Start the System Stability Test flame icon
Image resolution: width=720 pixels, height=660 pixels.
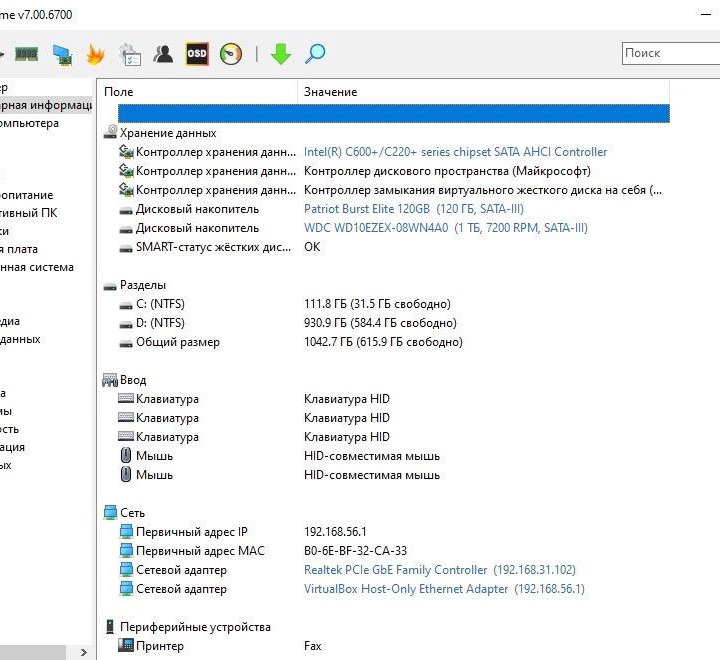coord(95,54)
